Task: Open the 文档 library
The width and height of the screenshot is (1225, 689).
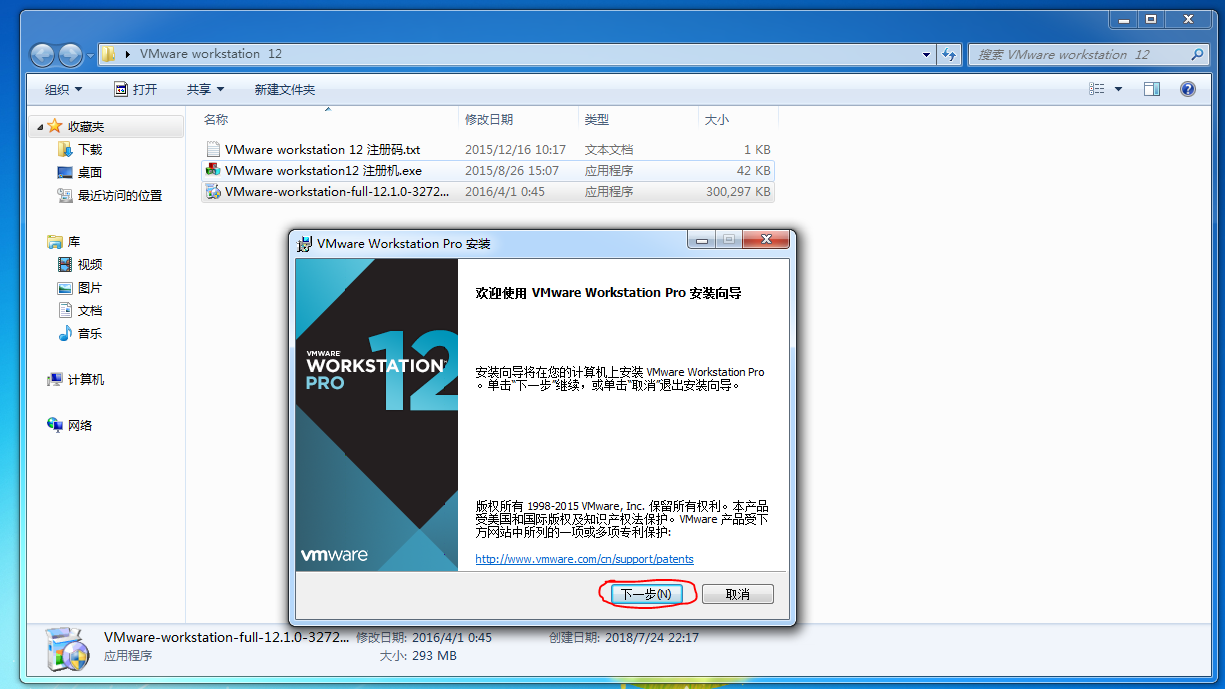Action: [x=90, y=311]
